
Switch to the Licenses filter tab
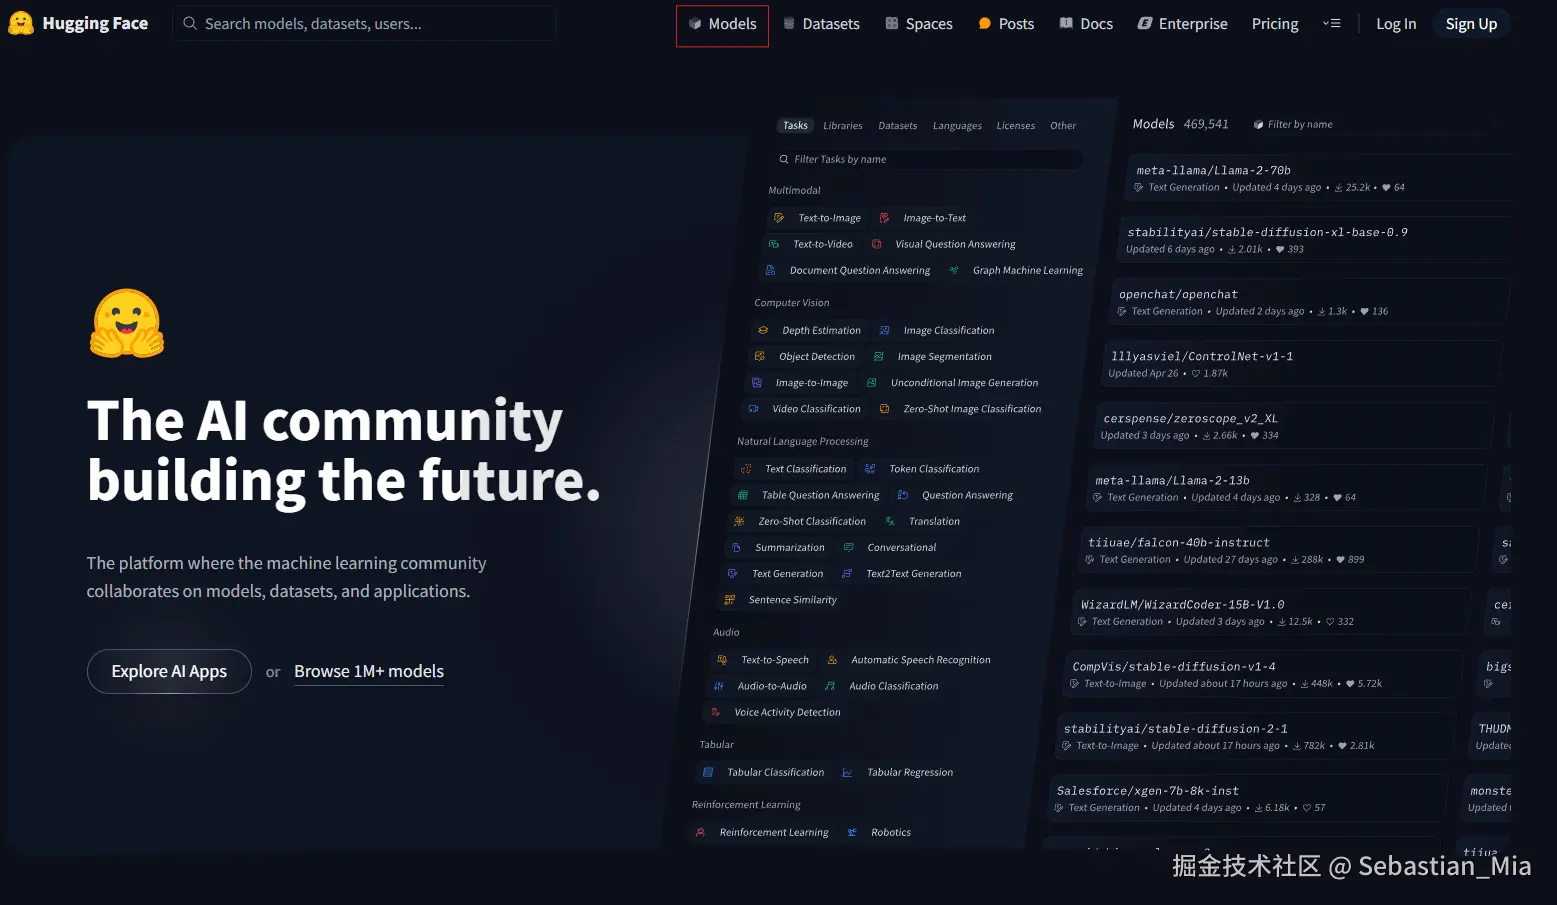pos(1015,126)
